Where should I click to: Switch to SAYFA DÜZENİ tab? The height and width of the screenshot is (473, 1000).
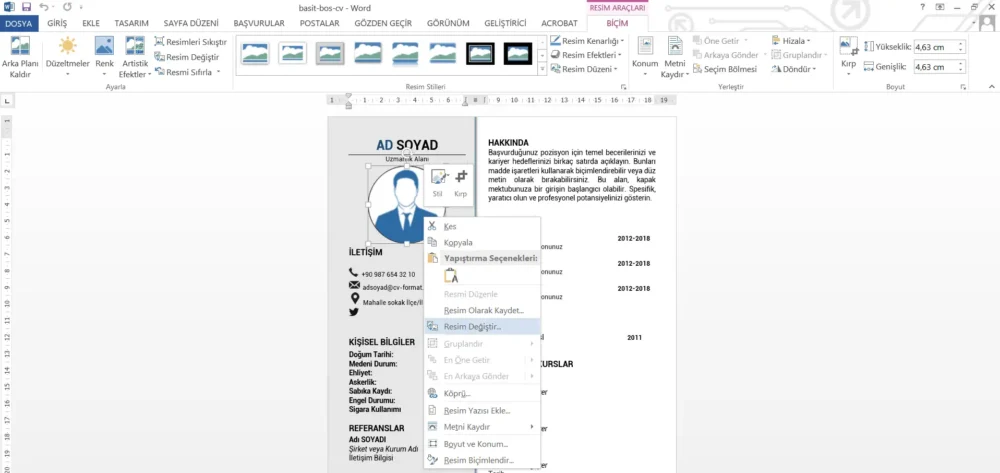coord(191,24)
